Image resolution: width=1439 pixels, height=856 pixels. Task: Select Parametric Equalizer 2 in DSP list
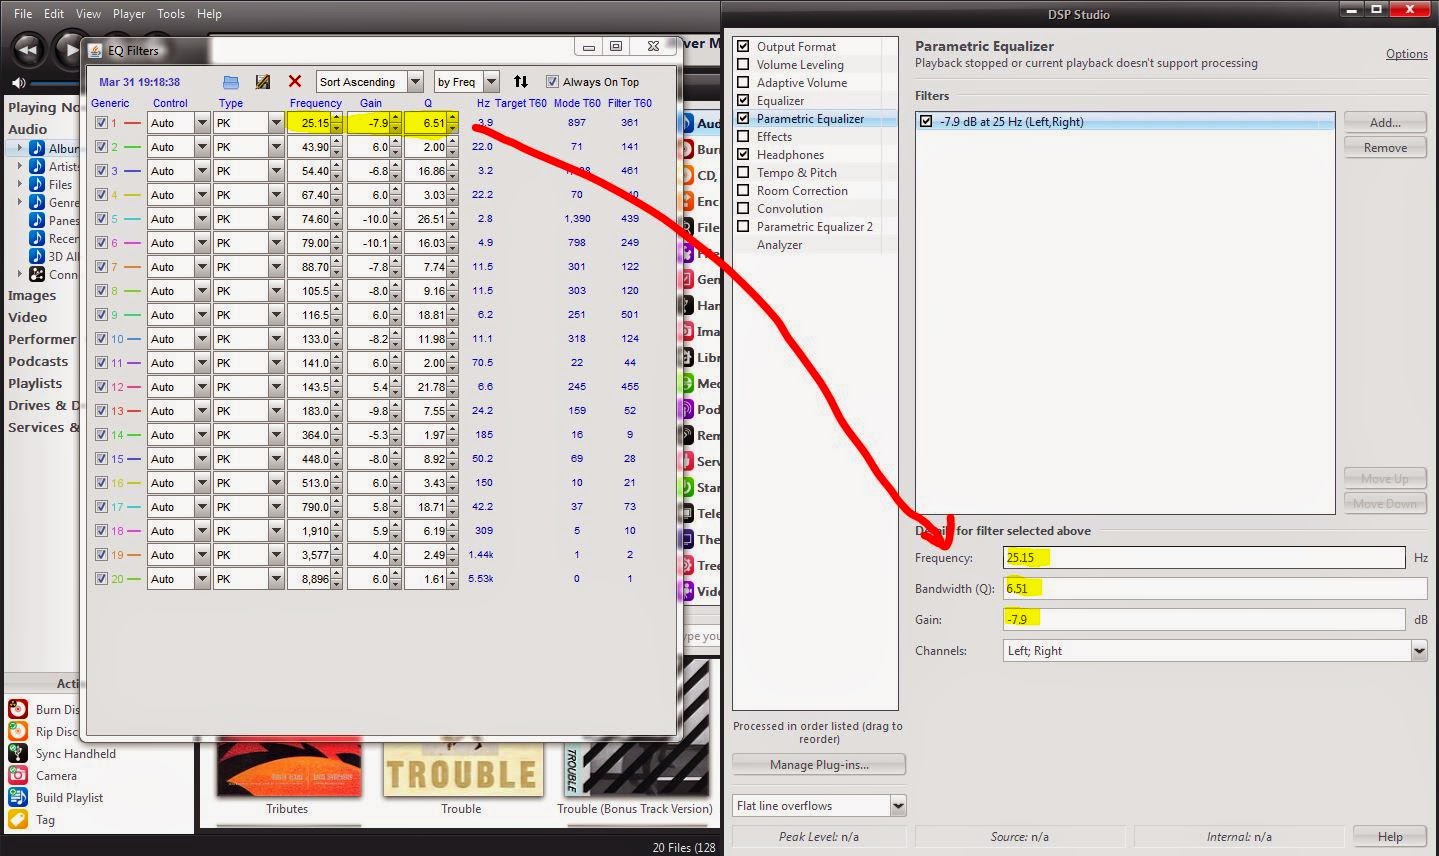click(814, 226)
